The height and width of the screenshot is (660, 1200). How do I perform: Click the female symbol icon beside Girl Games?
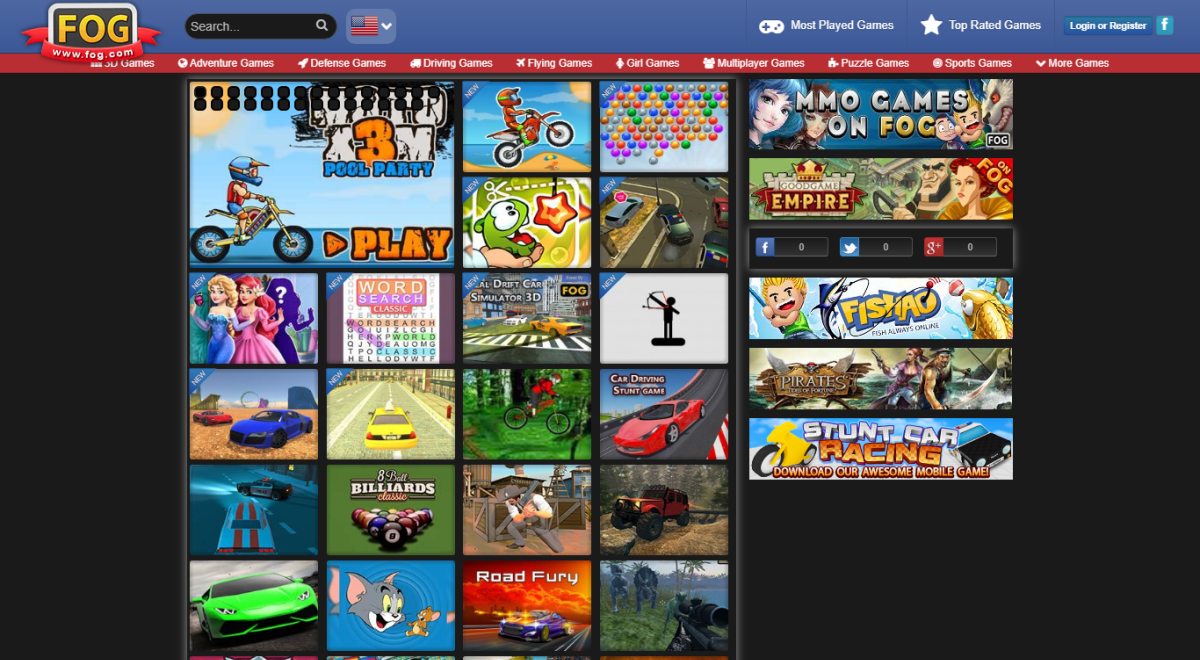tap(621, 63)
